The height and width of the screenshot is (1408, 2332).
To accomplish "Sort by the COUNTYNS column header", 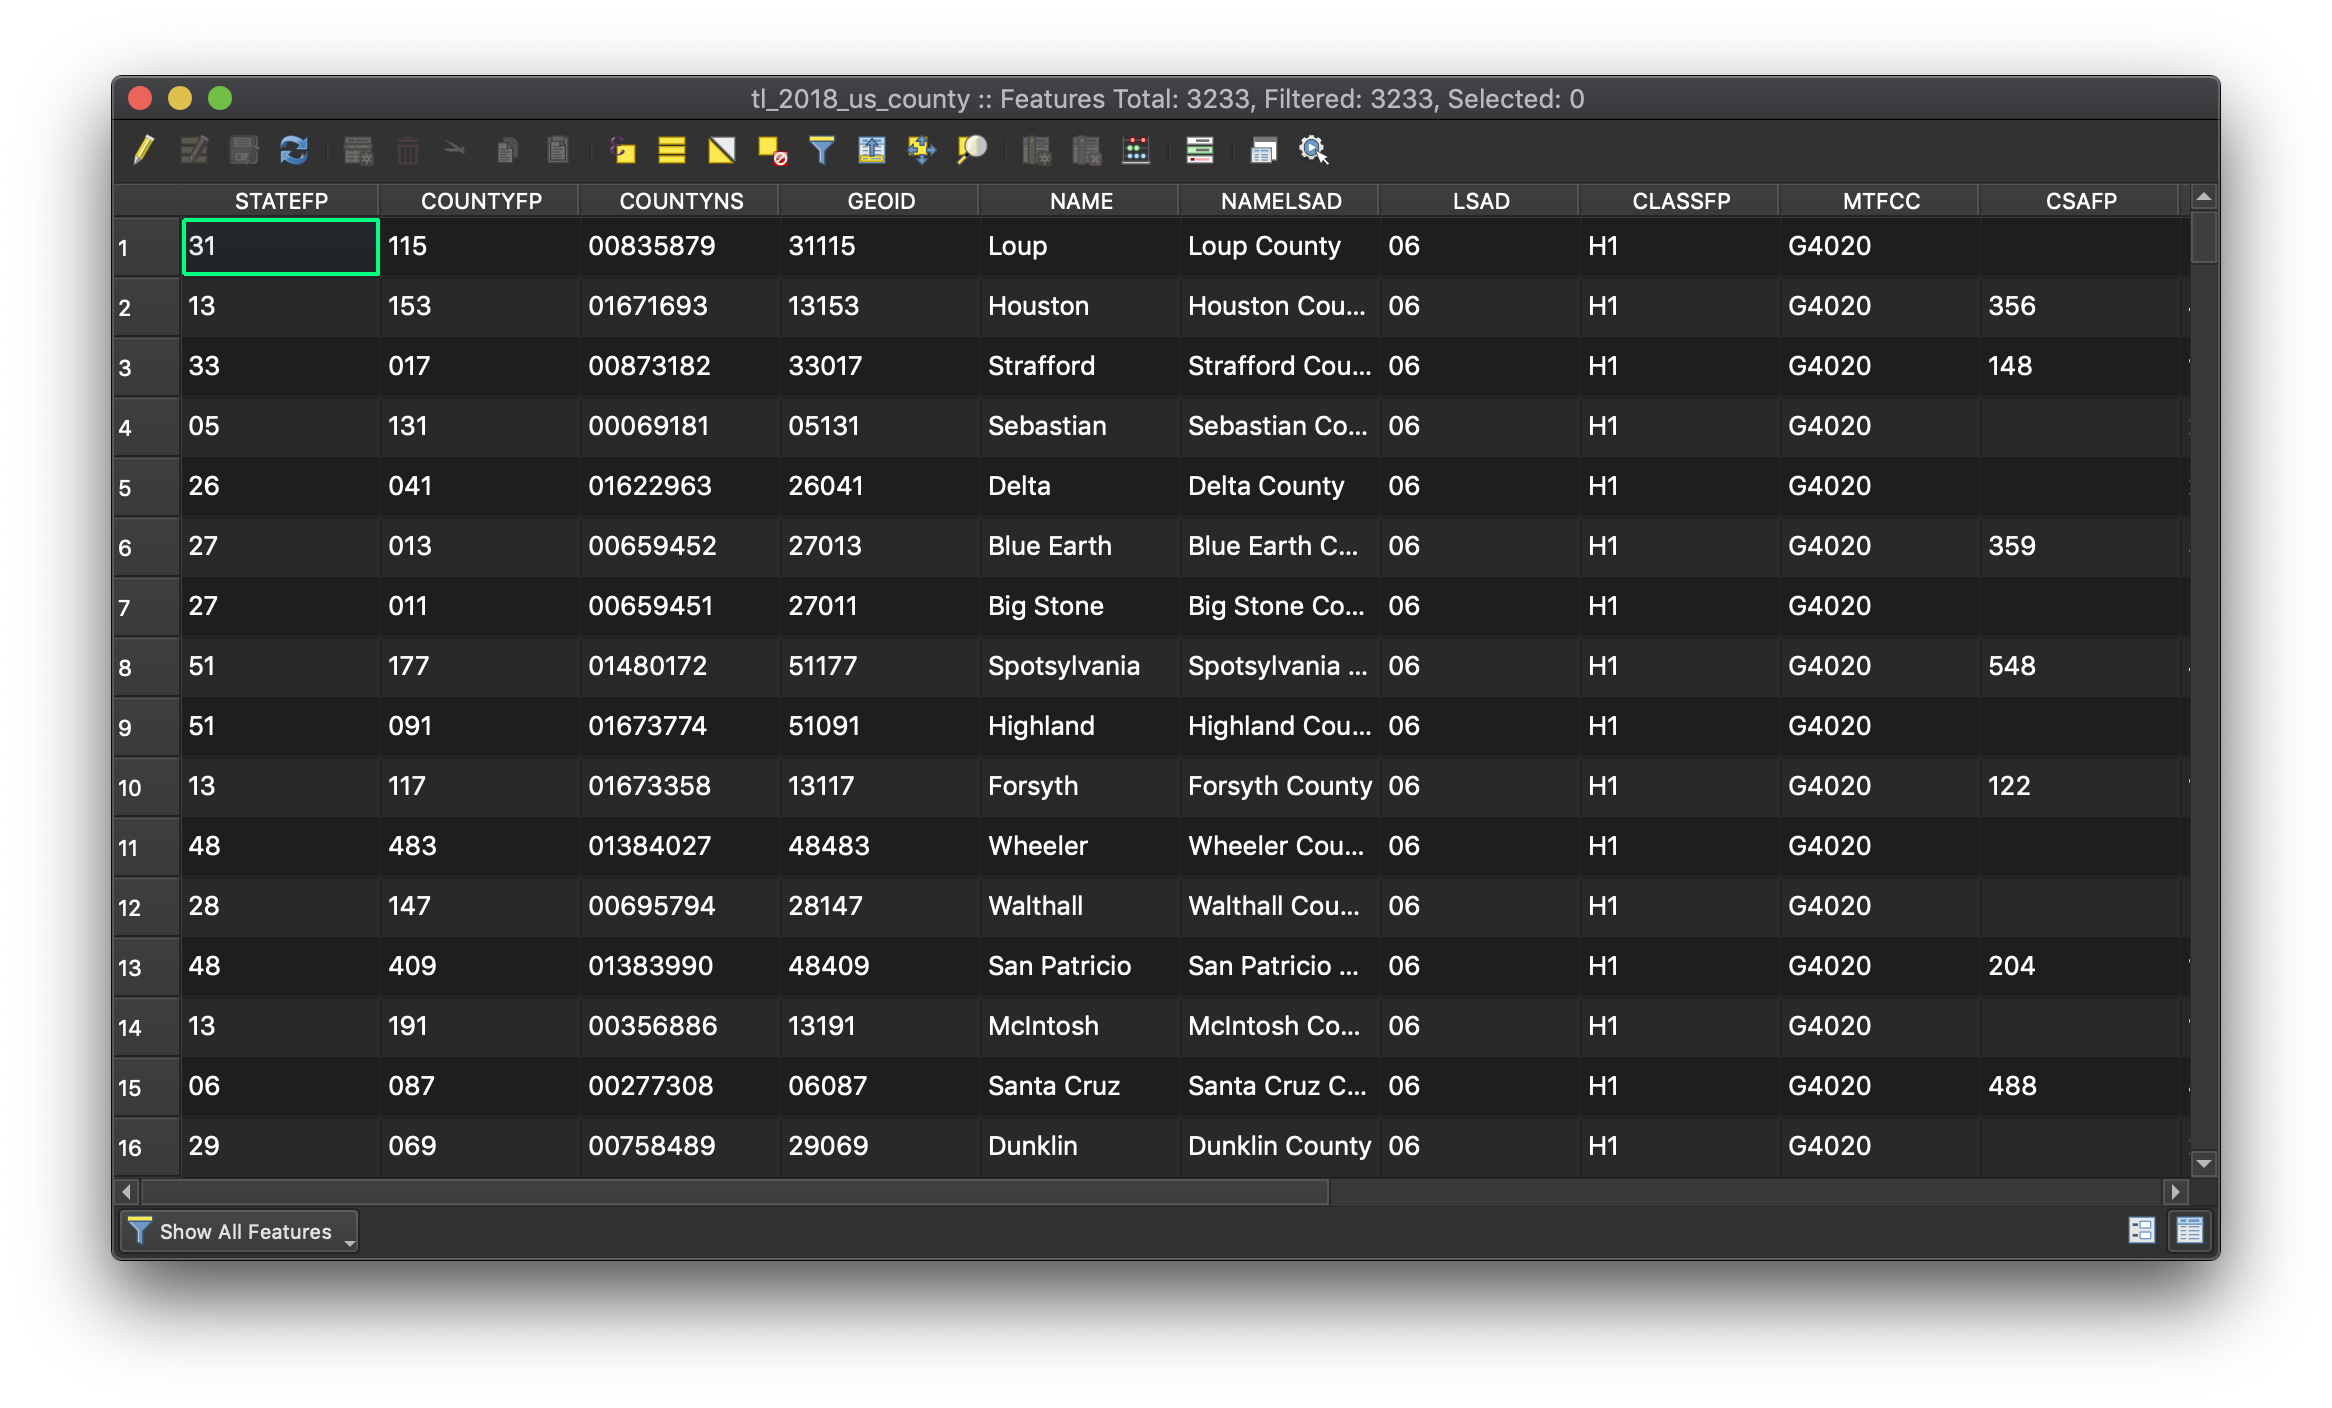I will 681,201.
